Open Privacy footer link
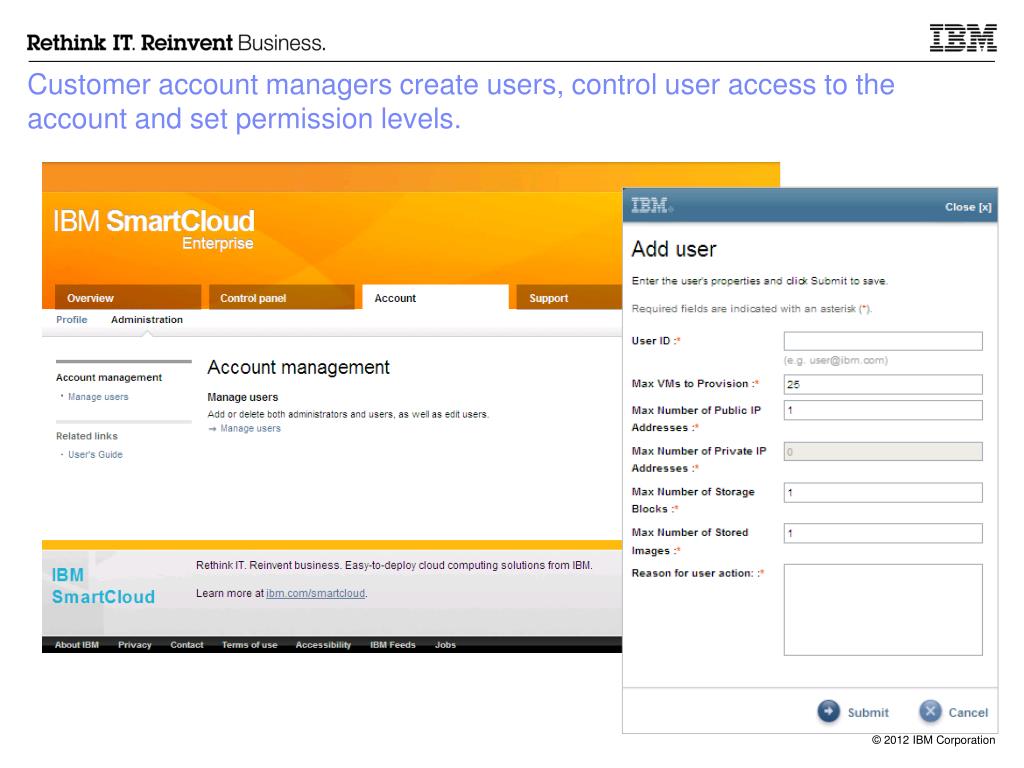 click(x=135, y=645)
